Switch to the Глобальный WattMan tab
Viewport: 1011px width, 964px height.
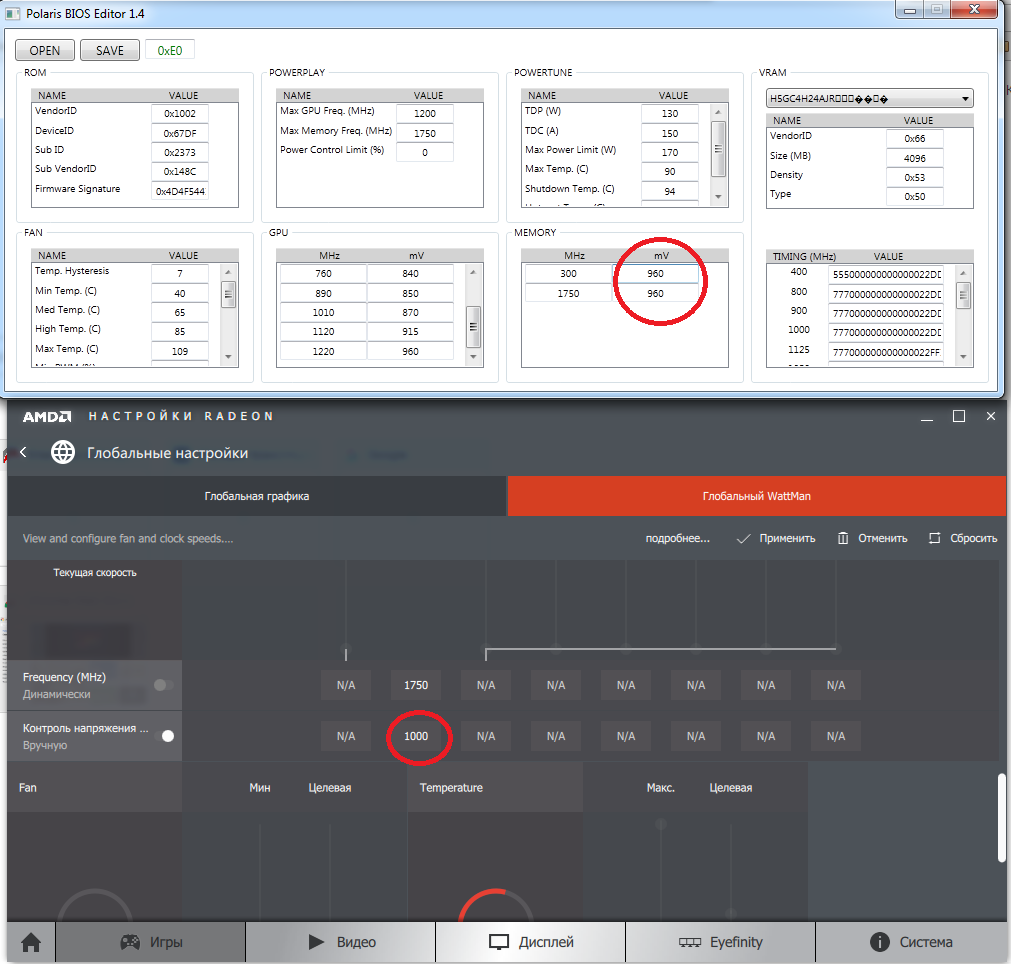click(757, 496)
